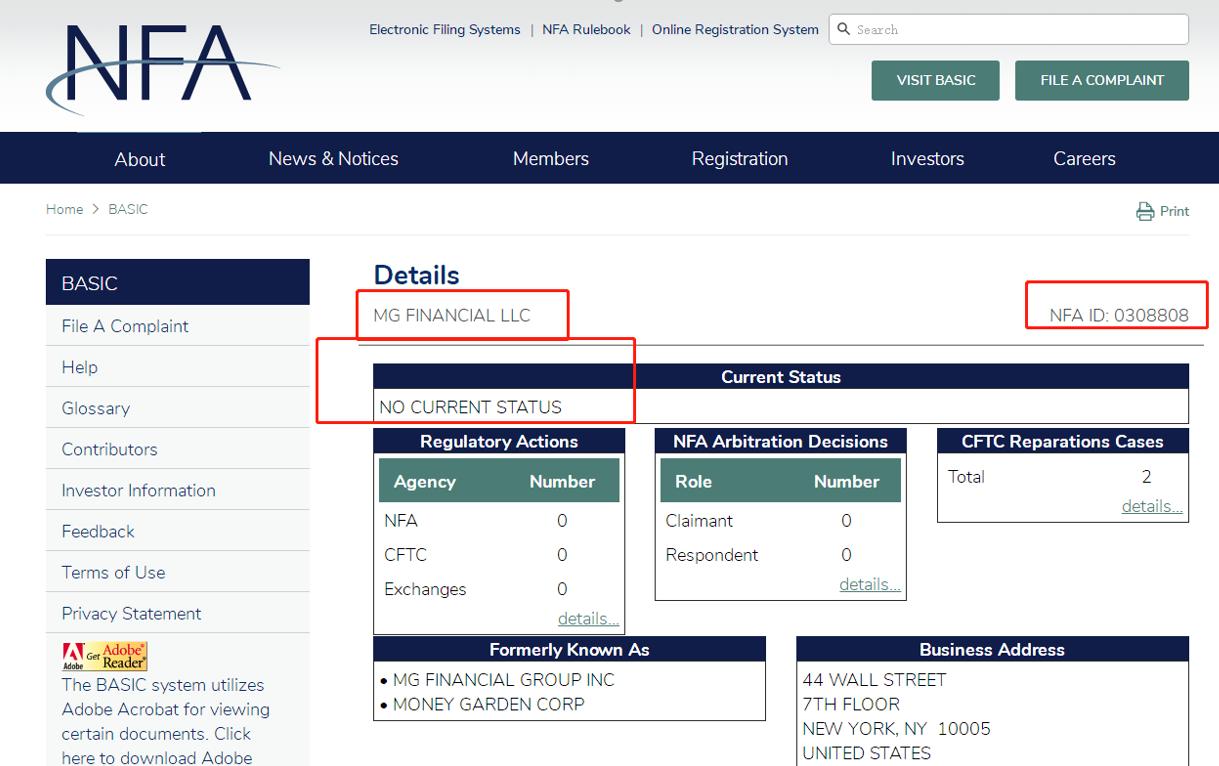Click NEW YORK, NY 10005 line
Image resolution: width=1219 pixels, height=766 pixels.
[x=896, y=728]
